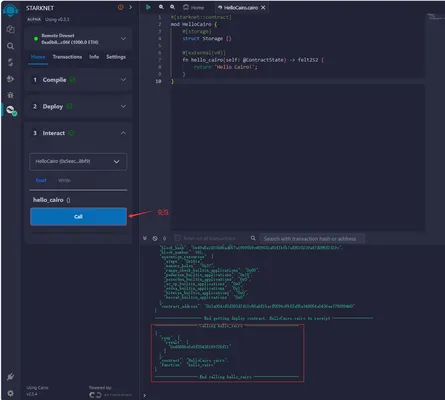Toggle listen on all transactions checkbox
This screenshot has width=445, height=400.
tap(178, 238)
